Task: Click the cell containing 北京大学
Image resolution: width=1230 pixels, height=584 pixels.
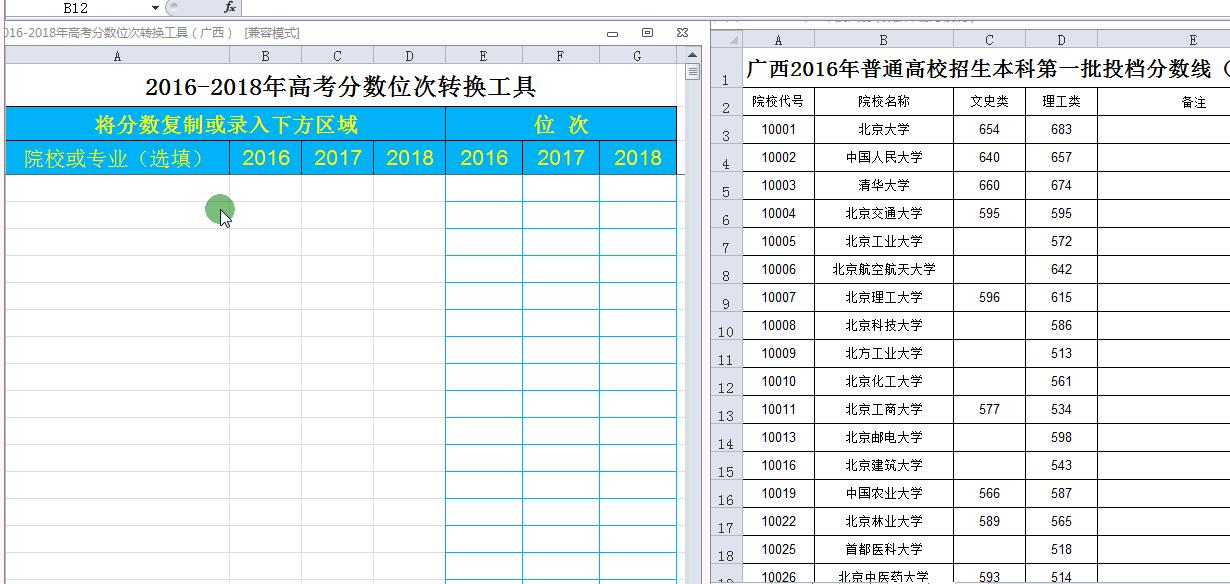Action: tap(881, 129)
